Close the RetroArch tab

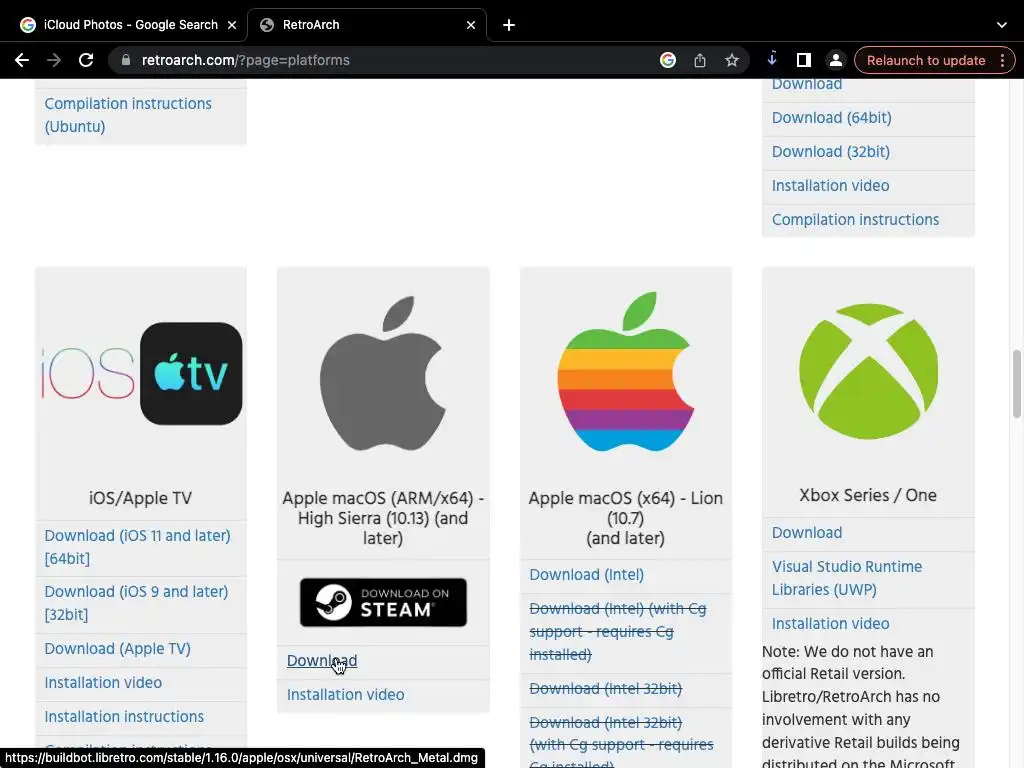[471, 25]
